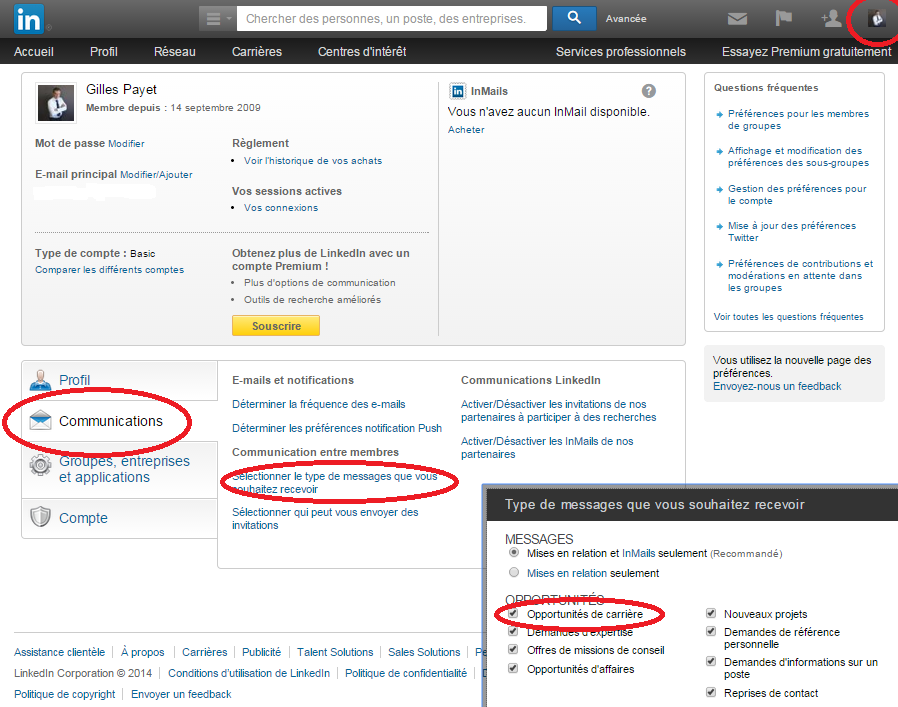Toggle Opportunités d'affaires checkbox

[x=513, y=669]
